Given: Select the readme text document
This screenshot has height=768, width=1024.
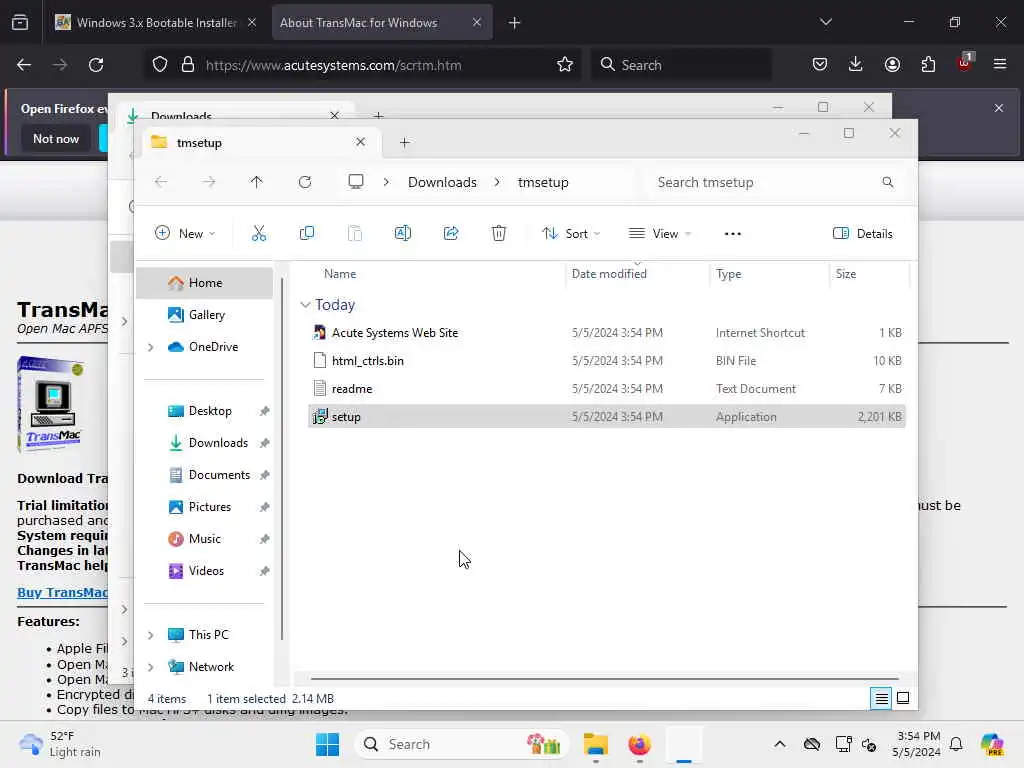Looking at the screenshot, I should (x=606, y=389).
